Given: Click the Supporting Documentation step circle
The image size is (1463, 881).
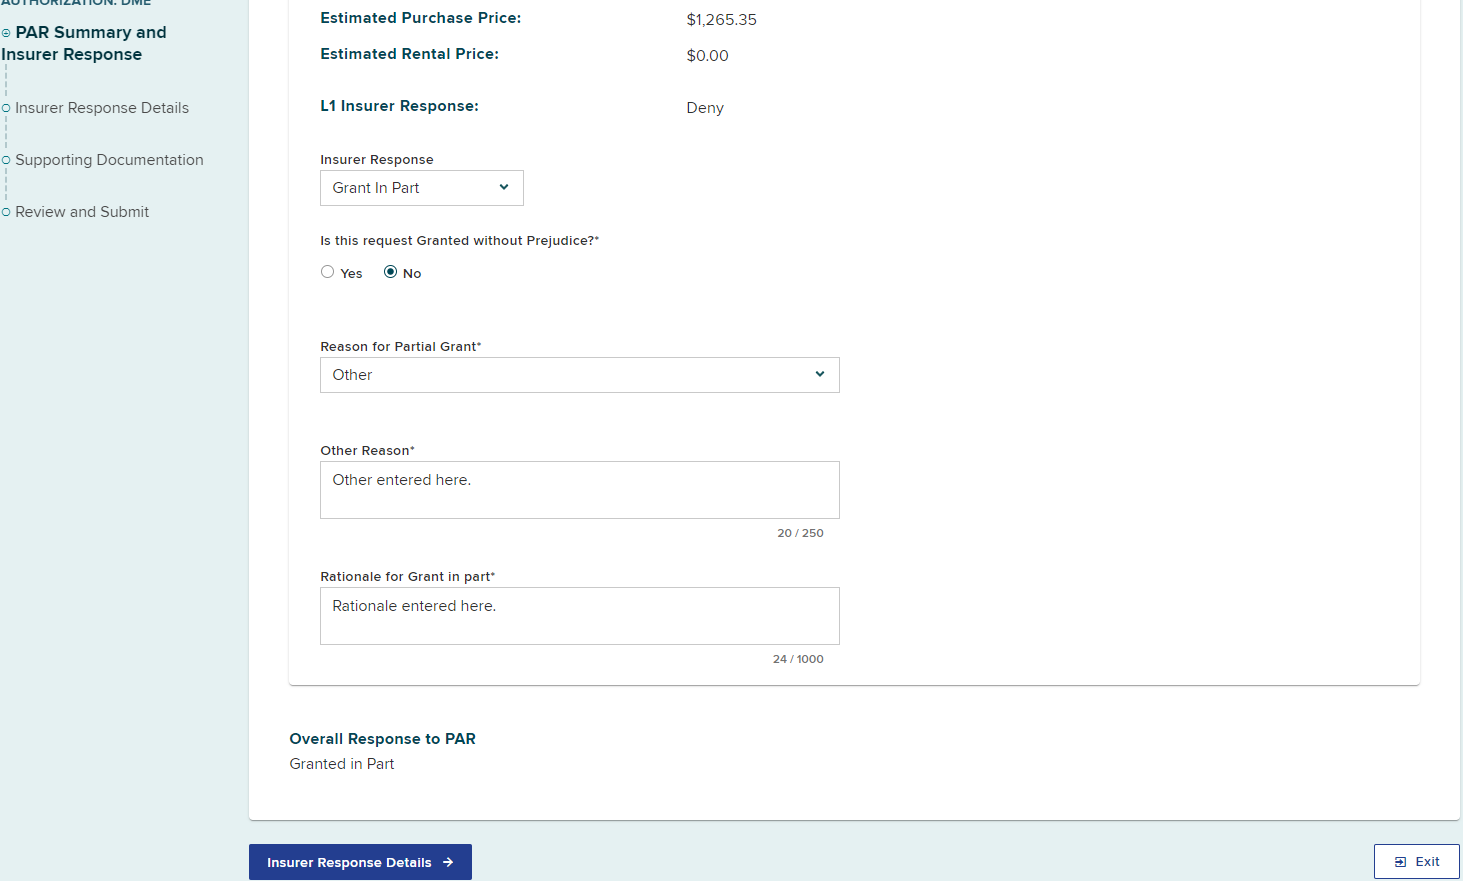Looking at the screenshot, I should coord(6,160).
